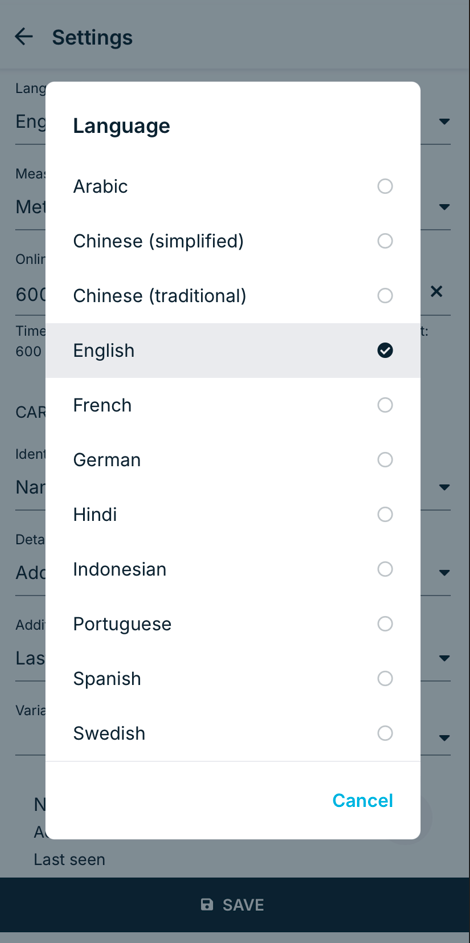The image size is (470, 943).
Task: Expand the Identifier dropdown arrow at right
Action: click(x=444, y=487)
